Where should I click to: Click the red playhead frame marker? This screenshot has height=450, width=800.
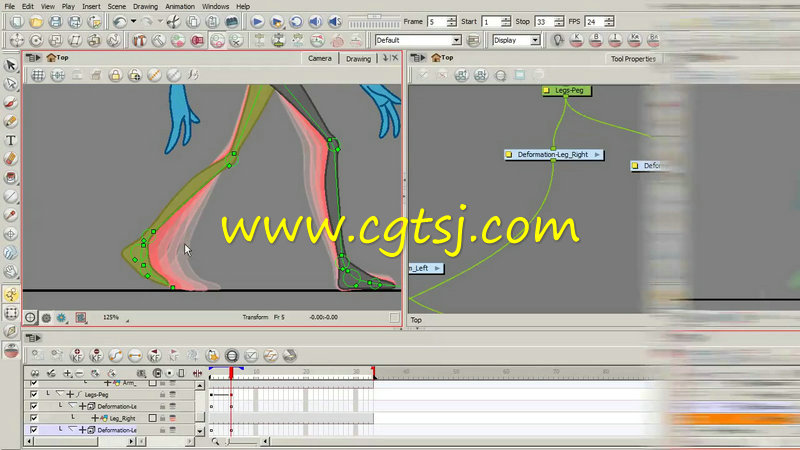point(231,373)
